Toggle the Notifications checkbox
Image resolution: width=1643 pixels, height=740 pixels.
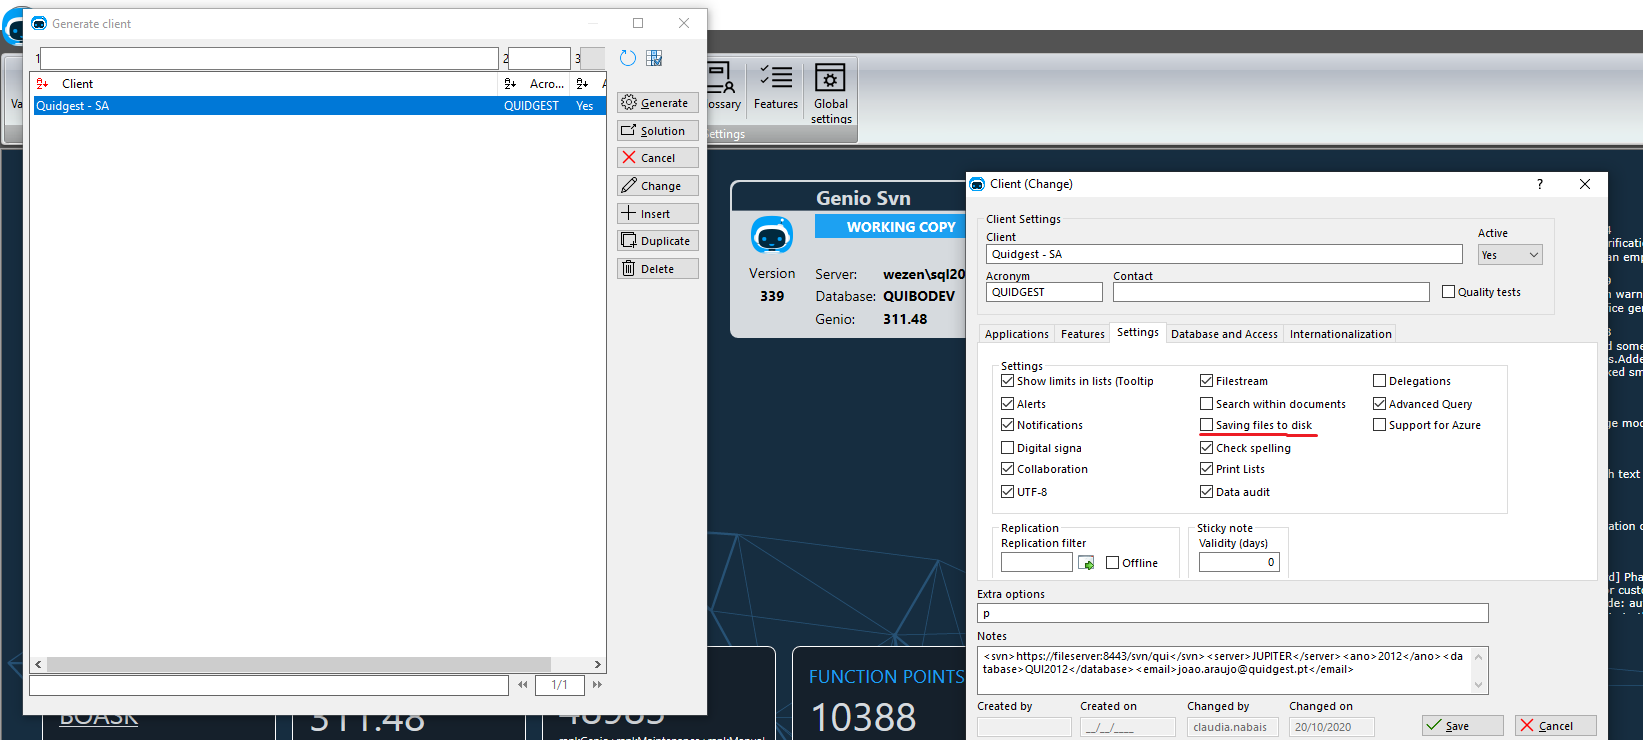(1008, 425)
